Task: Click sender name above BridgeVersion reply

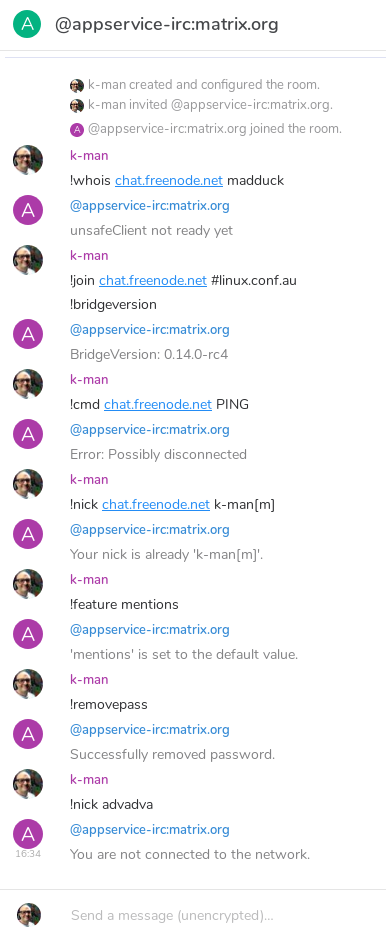Action: pyautogui.click(x=150, y=329)
